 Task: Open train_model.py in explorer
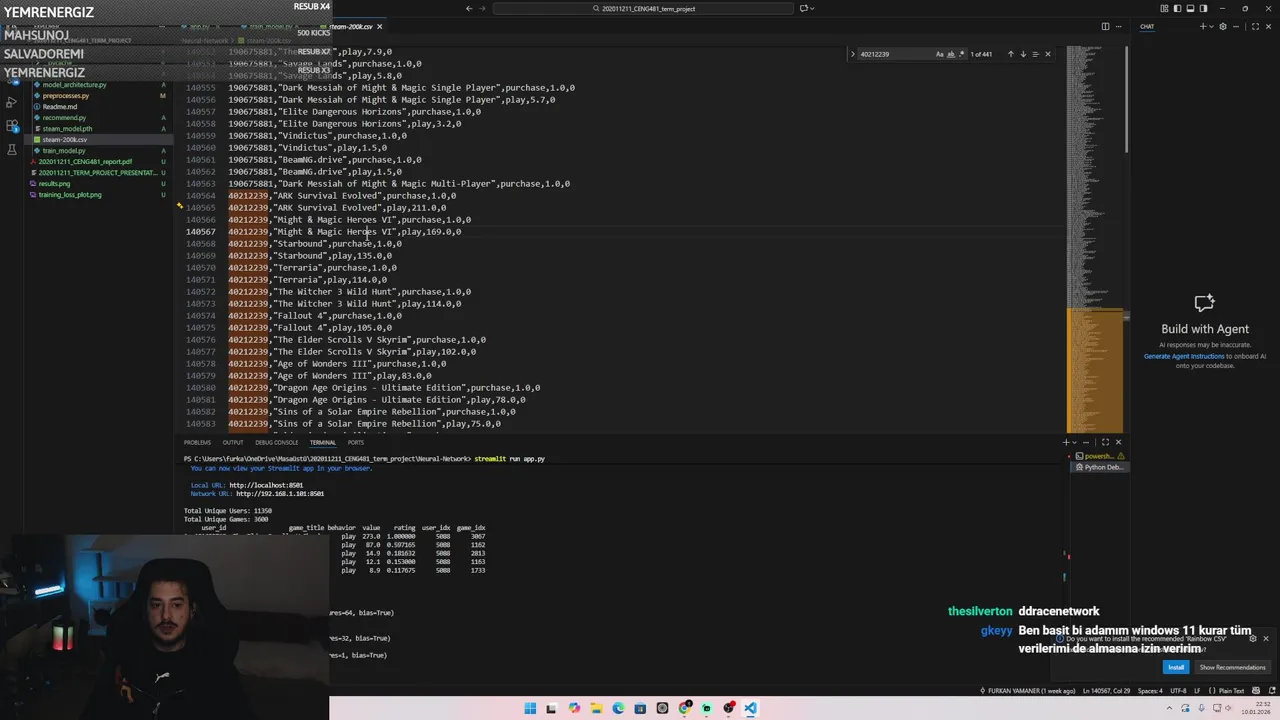click(x=64, y=151)
